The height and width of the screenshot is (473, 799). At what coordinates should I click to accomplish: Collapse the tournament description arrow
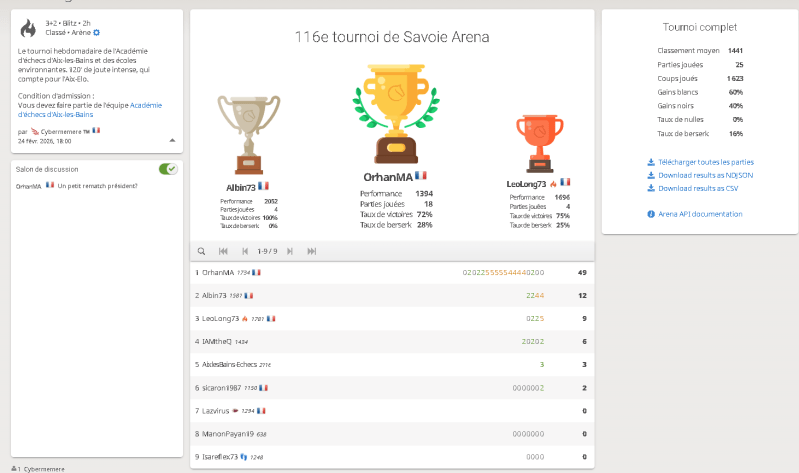171,140
